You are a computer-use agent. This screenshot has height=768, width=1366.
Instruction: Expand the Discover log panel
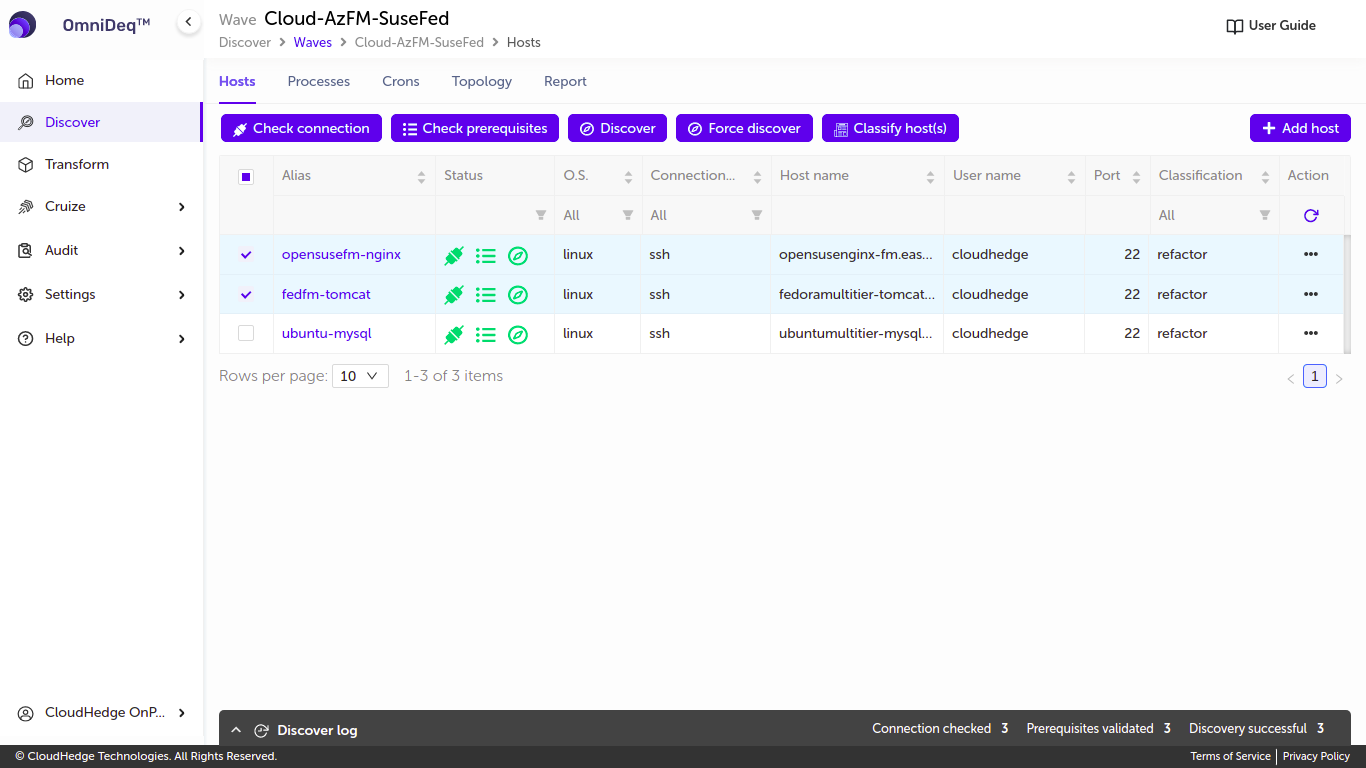click(x=236, y=730)
